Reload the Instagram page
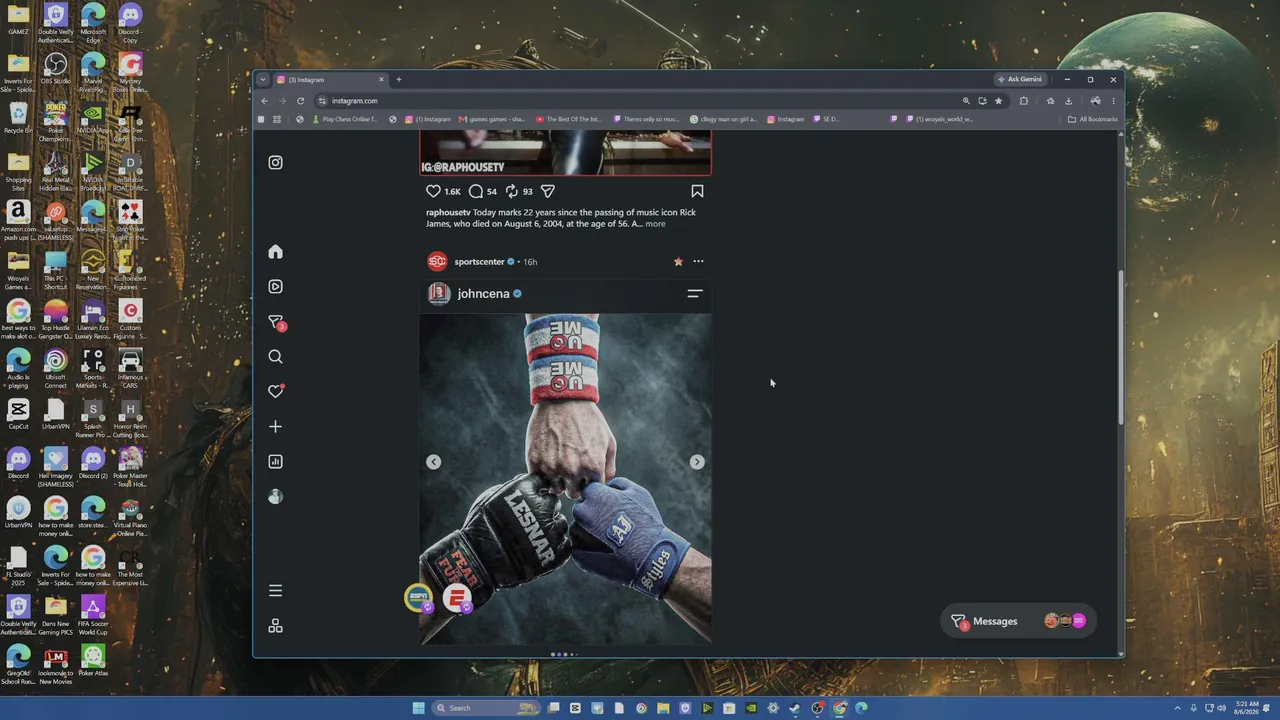 point(300,101)
